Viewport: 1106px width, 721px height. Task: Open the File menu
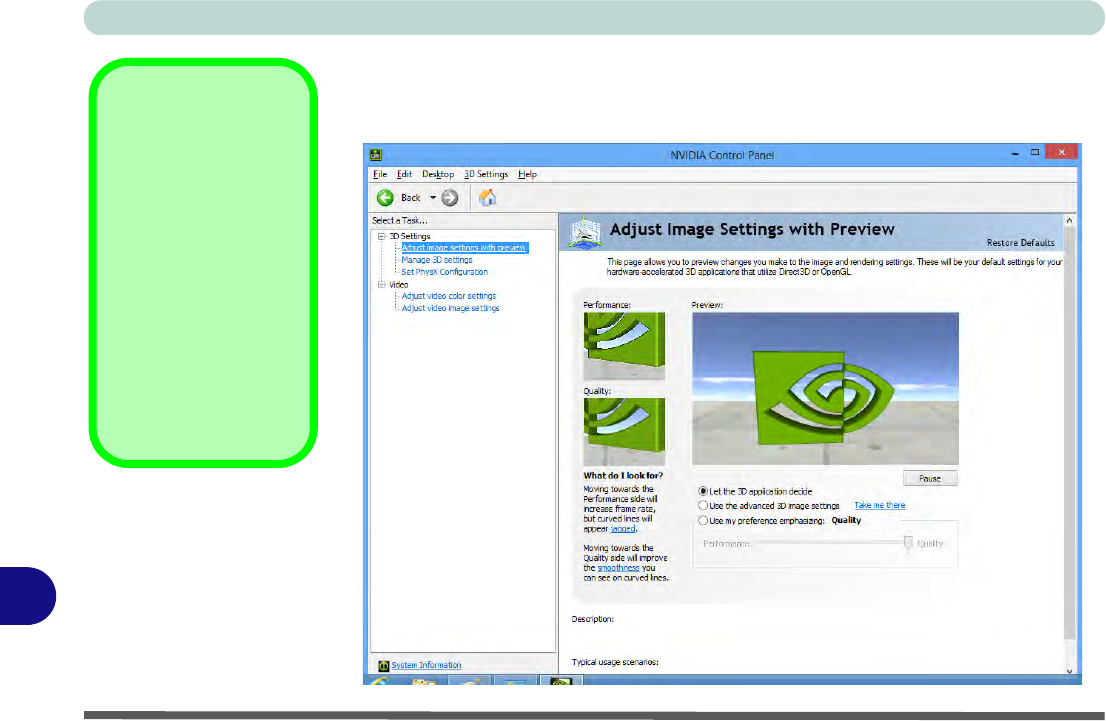pos(379,174)
